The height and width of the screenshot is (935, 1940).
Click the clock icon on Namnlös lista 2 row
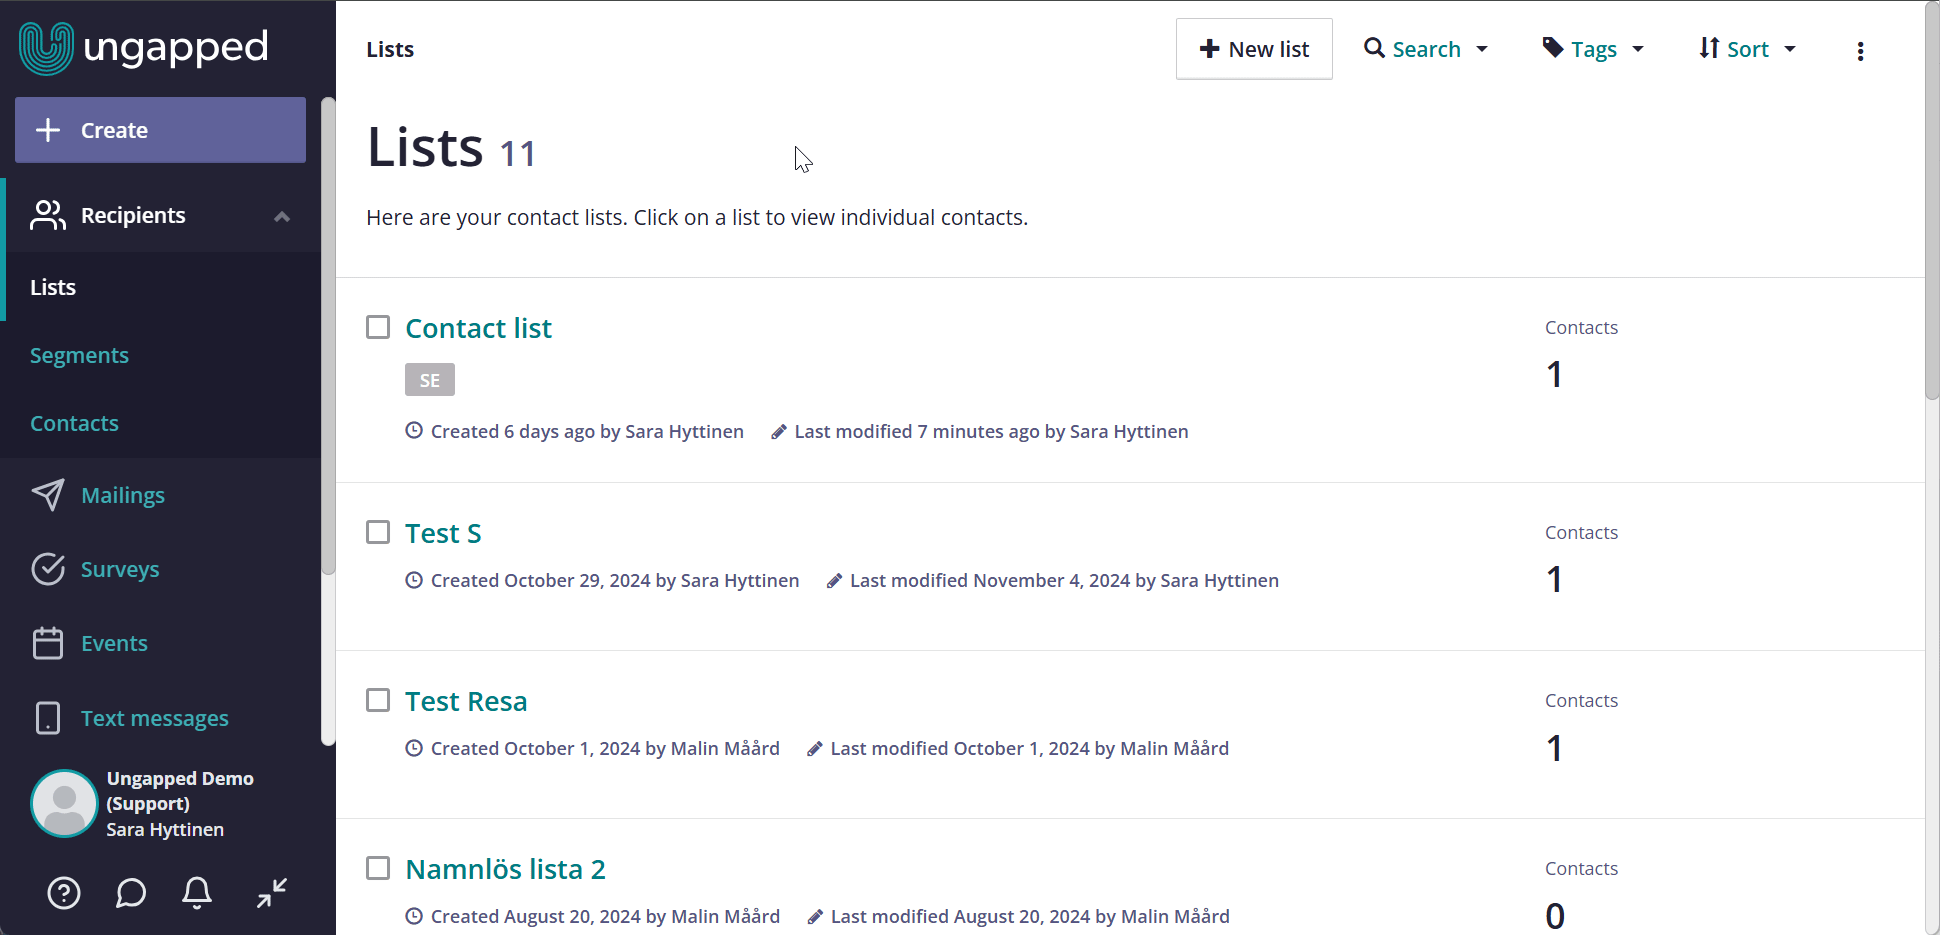[x=414, y=916]
